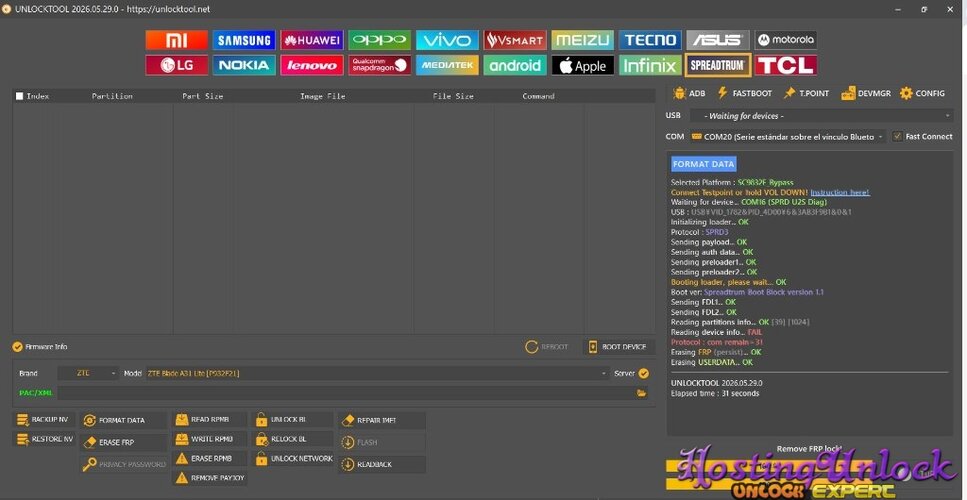967x500 pixels.
Task: Open the Vsmart brand tile
Action: tap(515, 40)
